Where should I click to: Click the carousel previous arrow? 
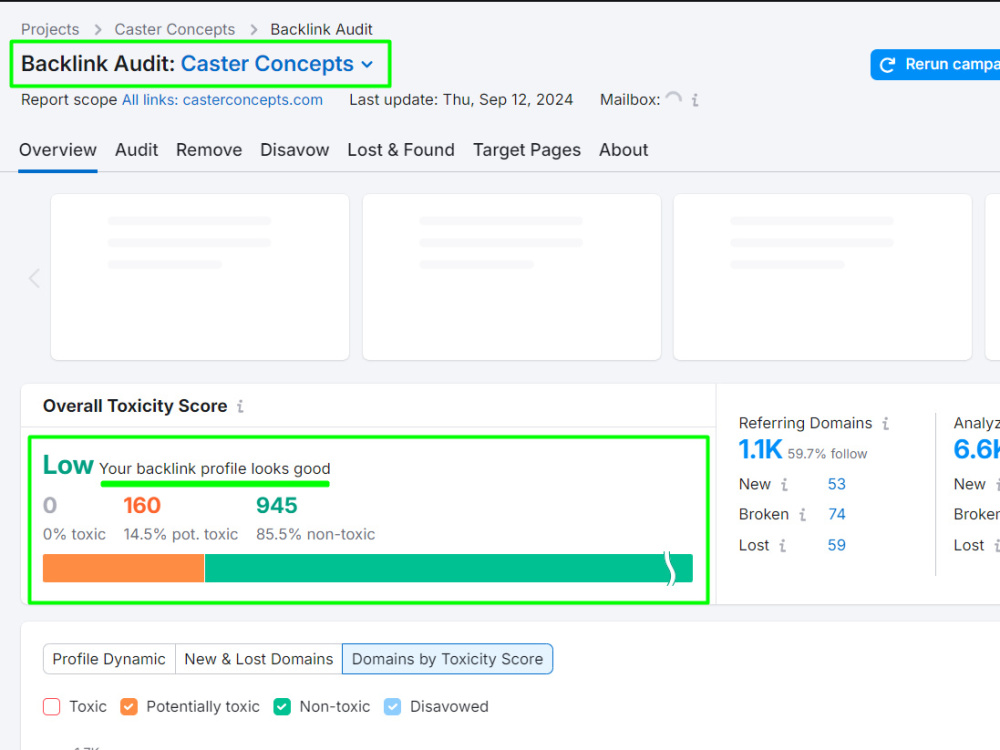click(x=34, y=278)
